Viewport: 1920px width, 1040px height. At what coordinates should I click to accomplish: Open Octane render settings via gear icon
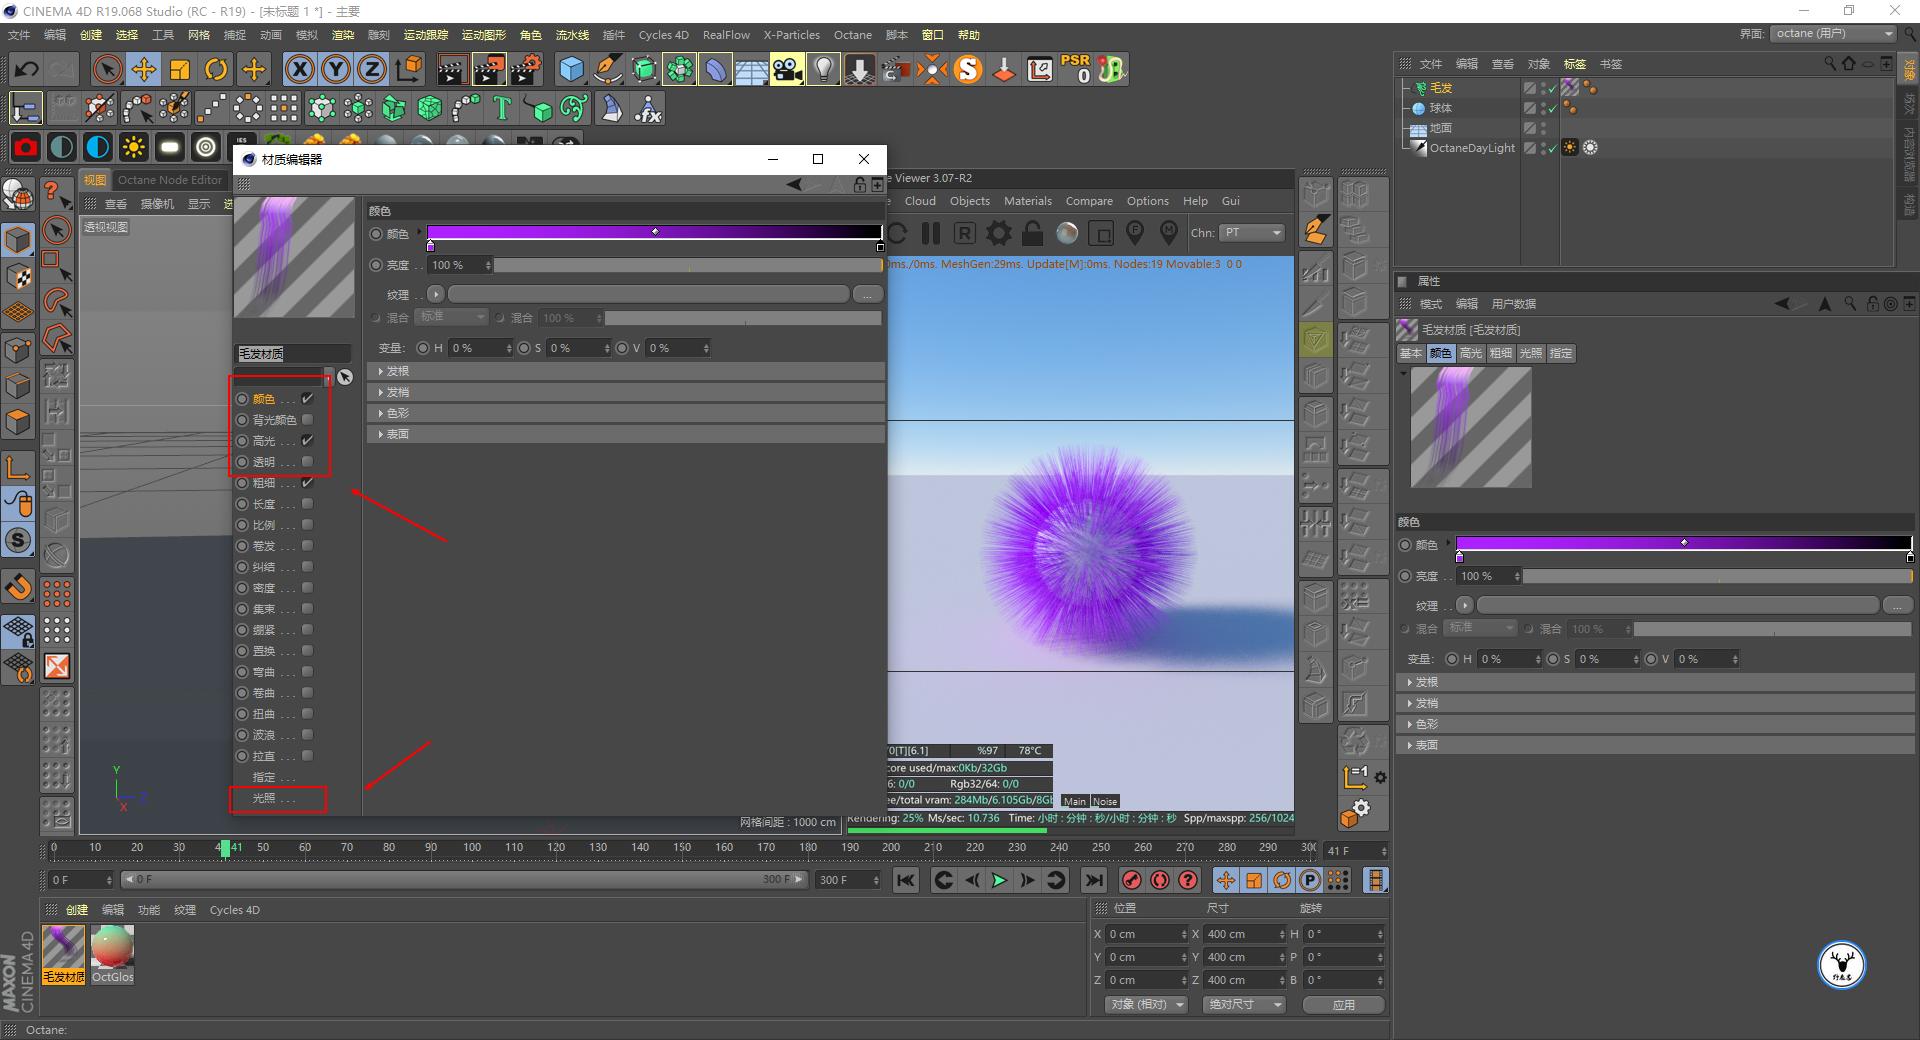[998, 233]
